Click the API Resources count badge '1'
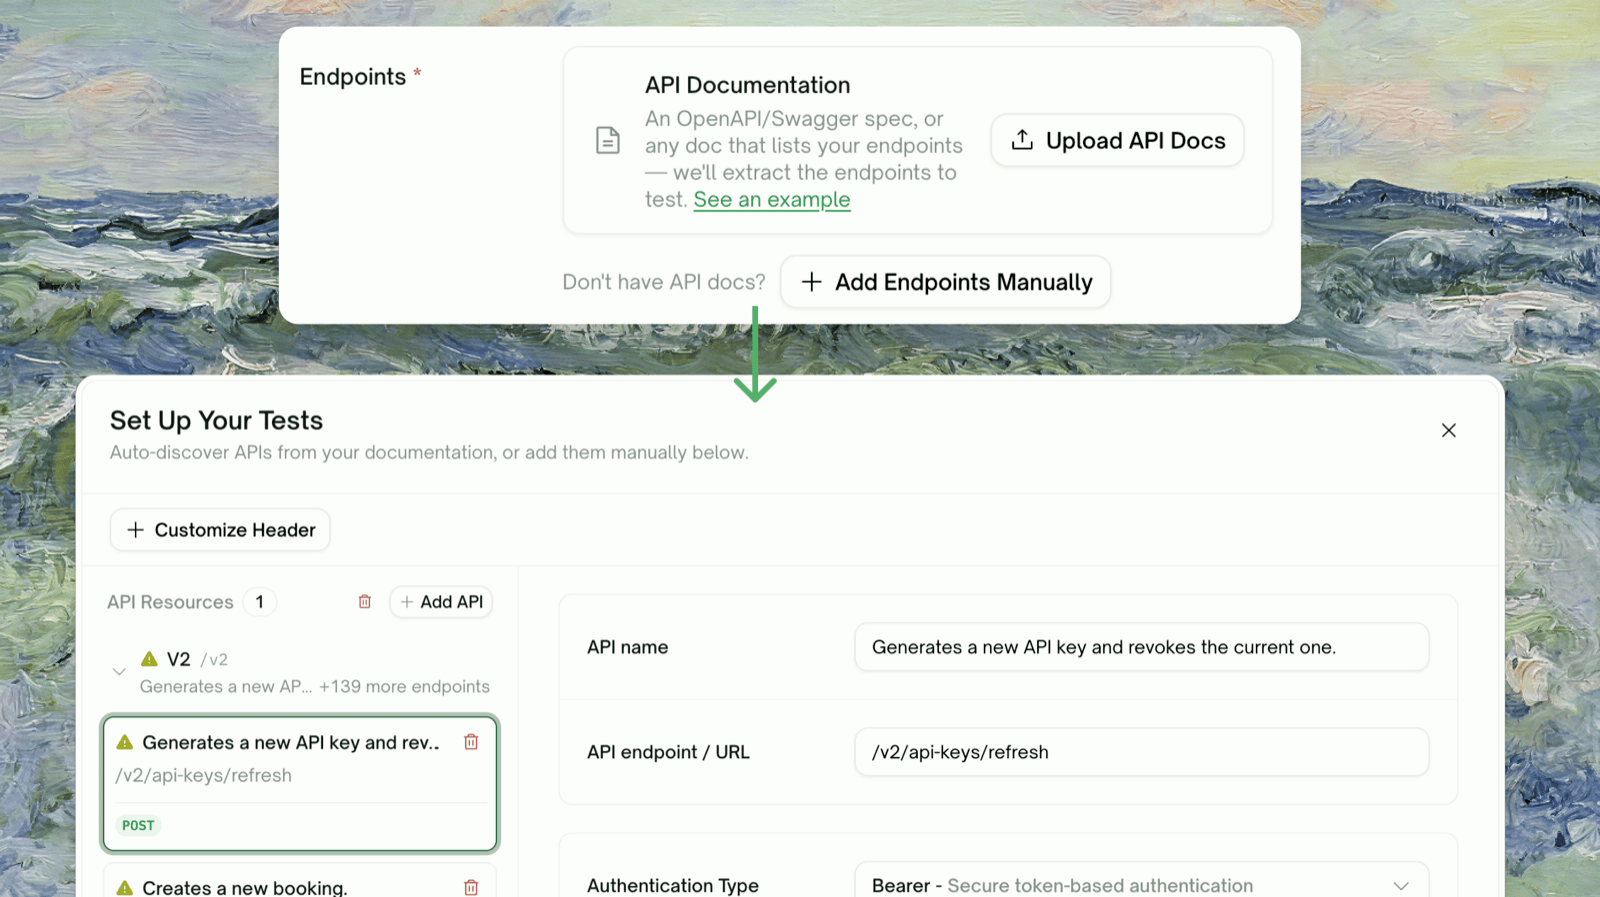This screenshot has height=897, width=1600. click(x=260, y=602)
